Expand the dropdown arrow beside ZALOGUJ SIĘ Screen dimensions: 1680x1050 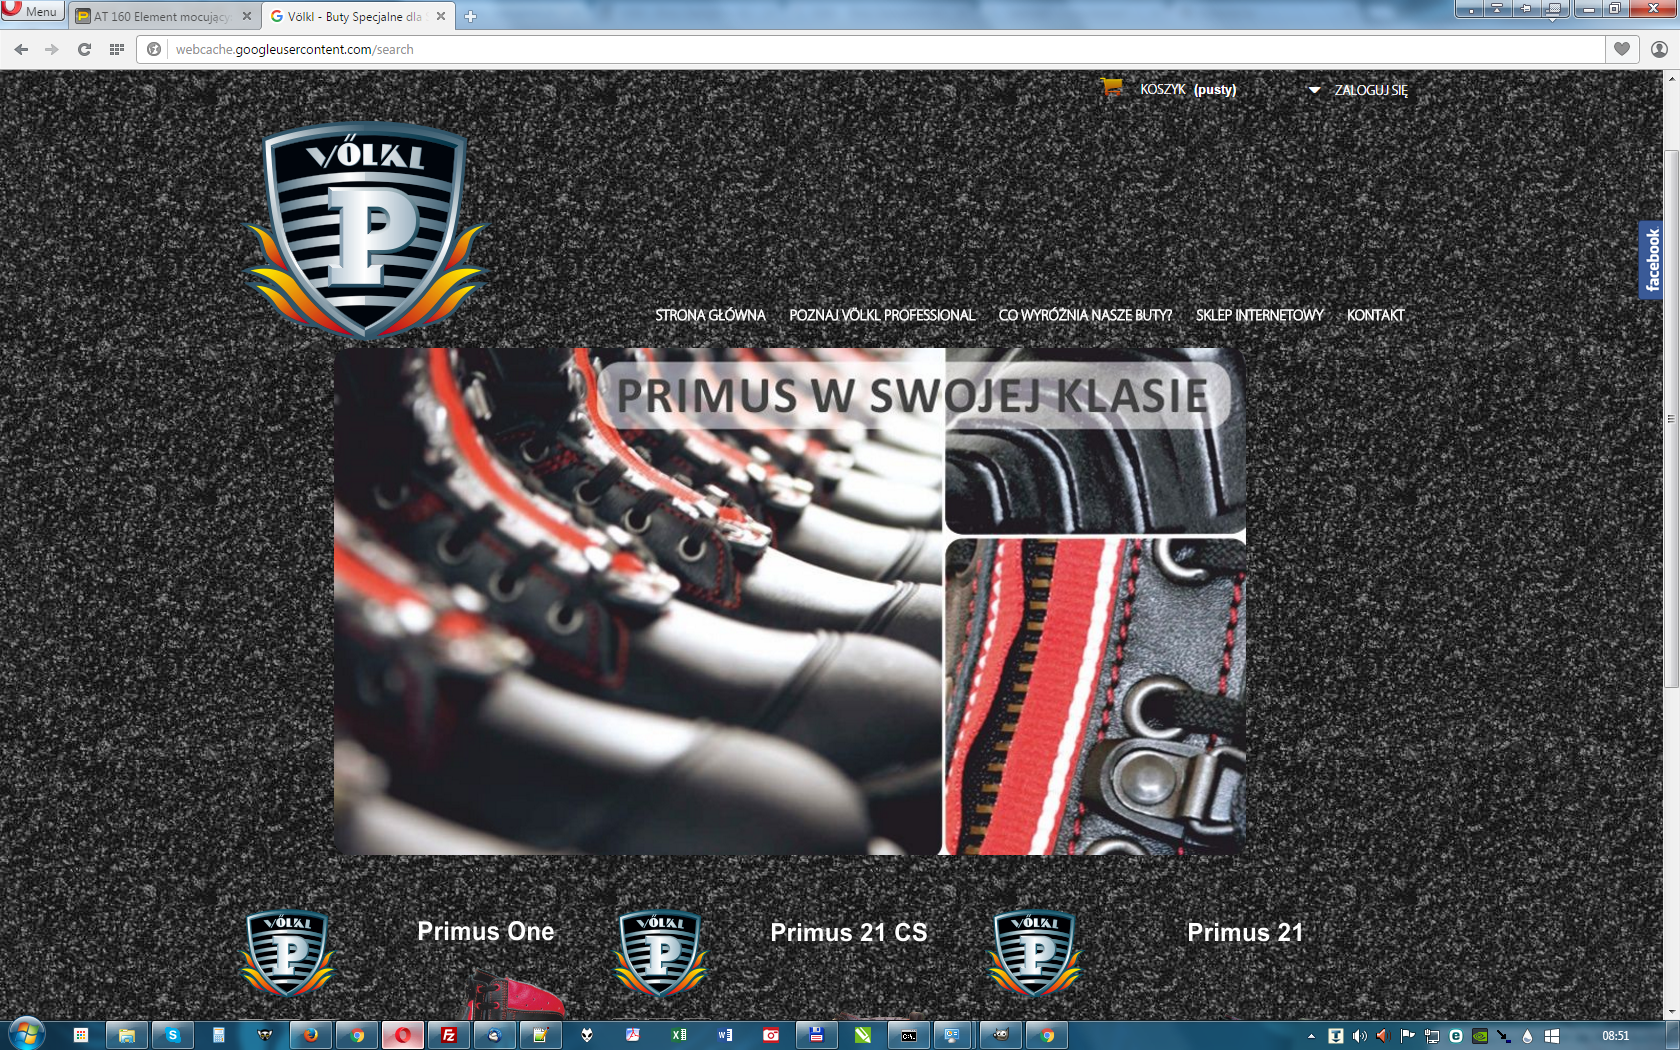pos(1314,90)
